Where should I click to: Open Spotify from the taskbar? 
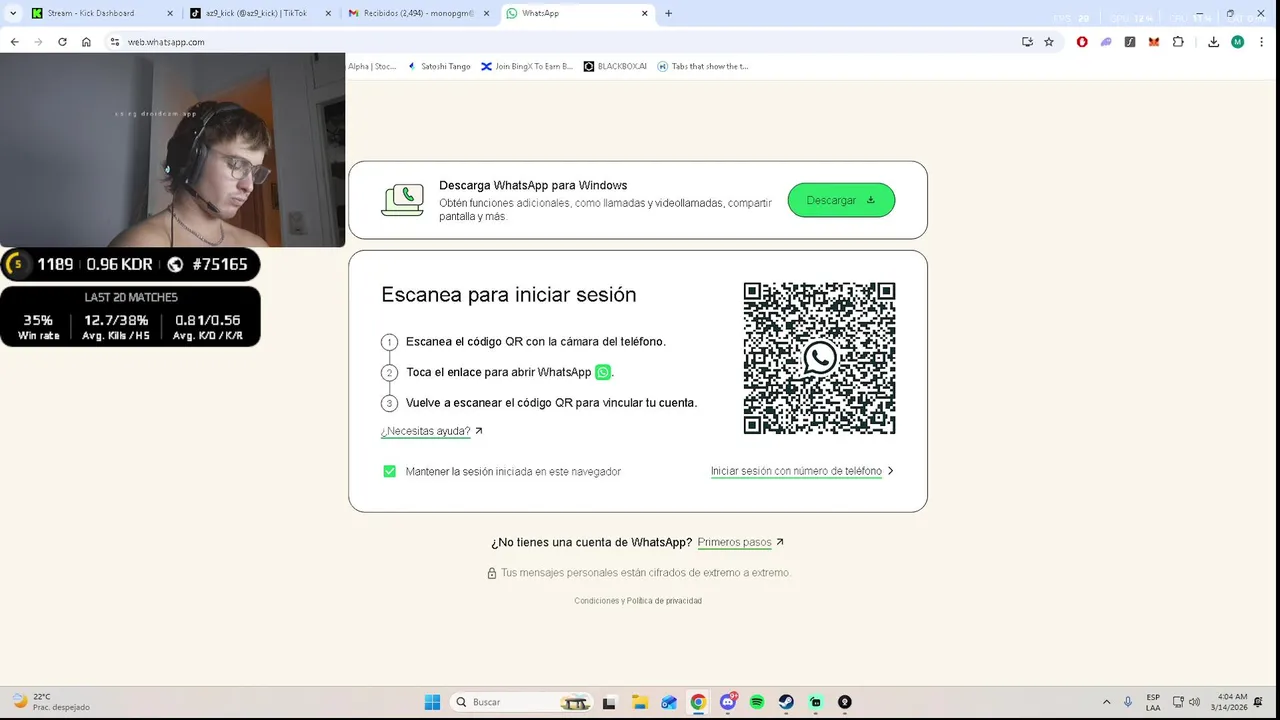point(757,702)
